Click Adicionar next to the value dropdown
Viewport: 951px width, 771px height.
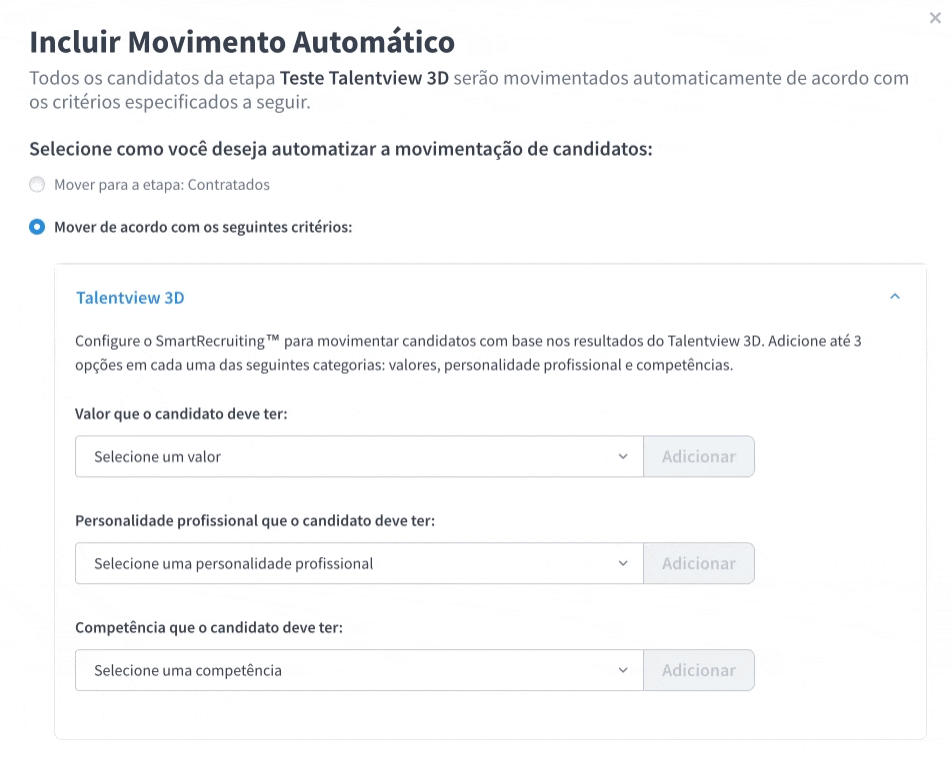click(699, 456)
